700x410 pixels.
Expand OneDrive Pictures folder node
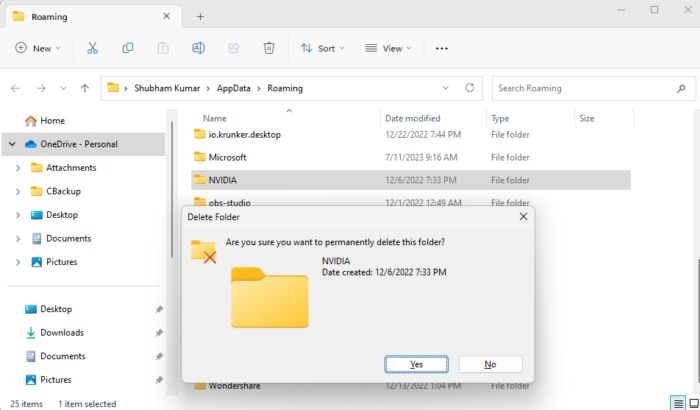(18, 262)
